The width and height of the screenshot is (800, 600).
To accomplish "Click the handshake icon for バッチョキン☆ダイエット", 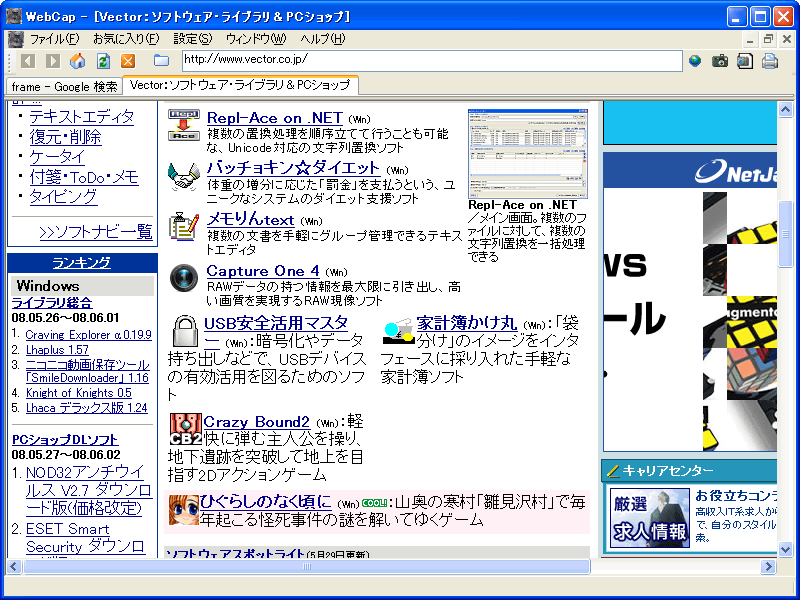I will pyautogui.click(x=184, y=177).
